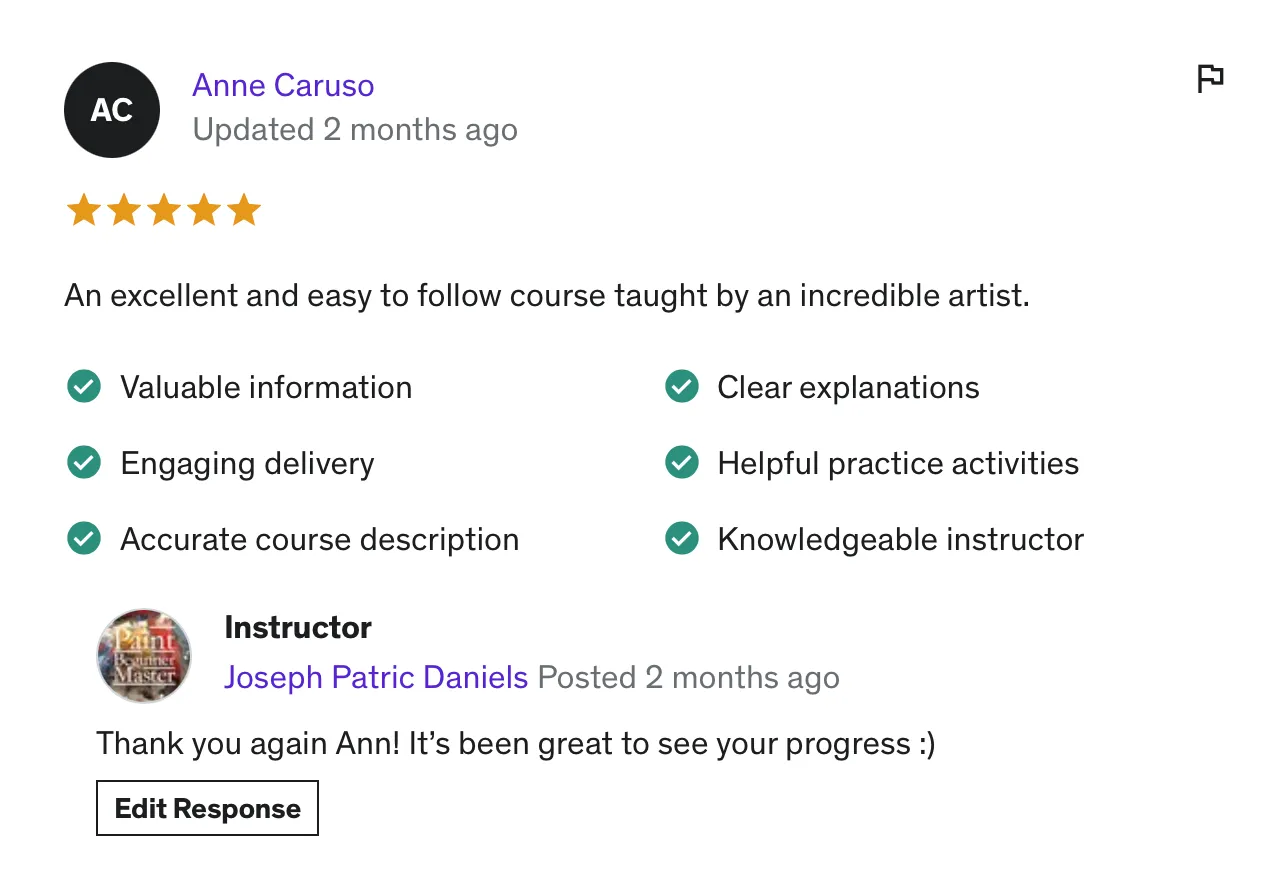Click the checkmark next to Engaging delivery
The width and height of the screenshot is (1280, 888).
pos(83,462)
